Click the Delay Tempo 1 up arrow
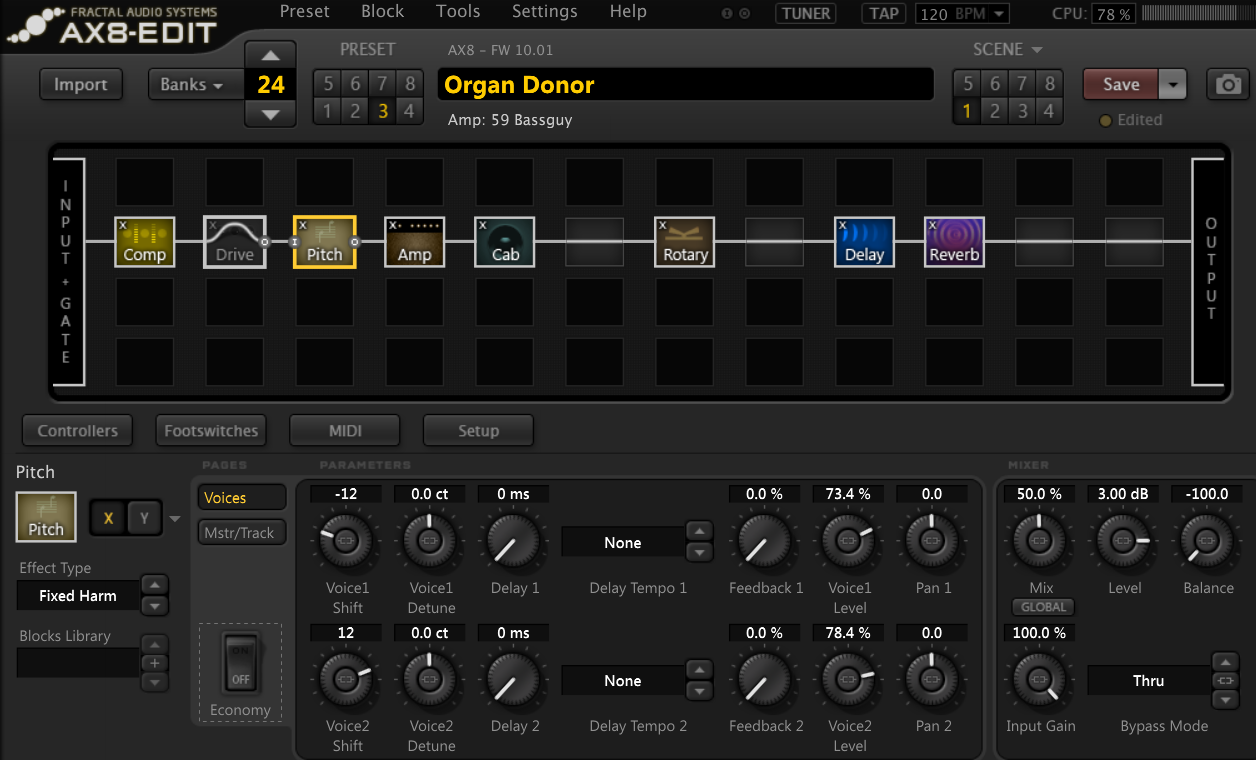1256x760 pixels. 700,532
